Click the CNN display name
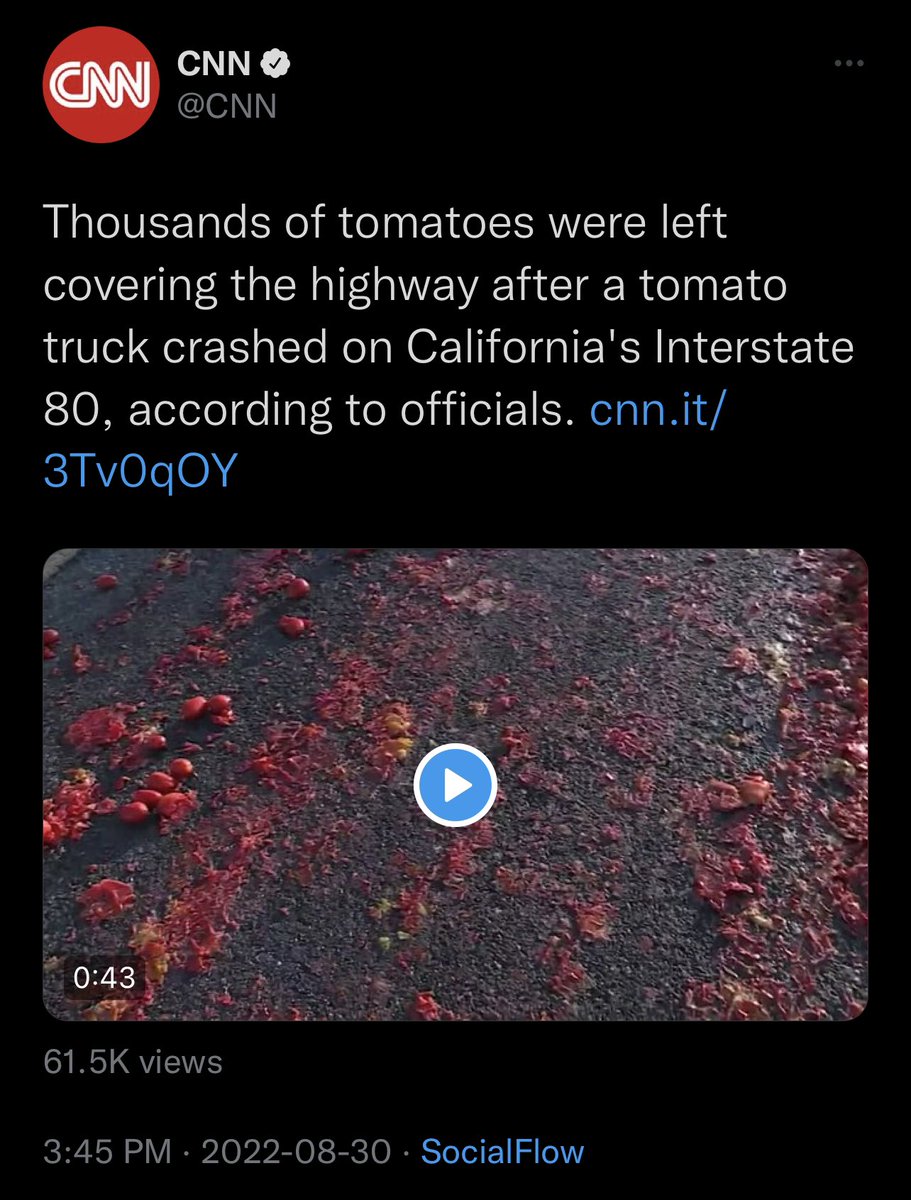 pos(213,66)
